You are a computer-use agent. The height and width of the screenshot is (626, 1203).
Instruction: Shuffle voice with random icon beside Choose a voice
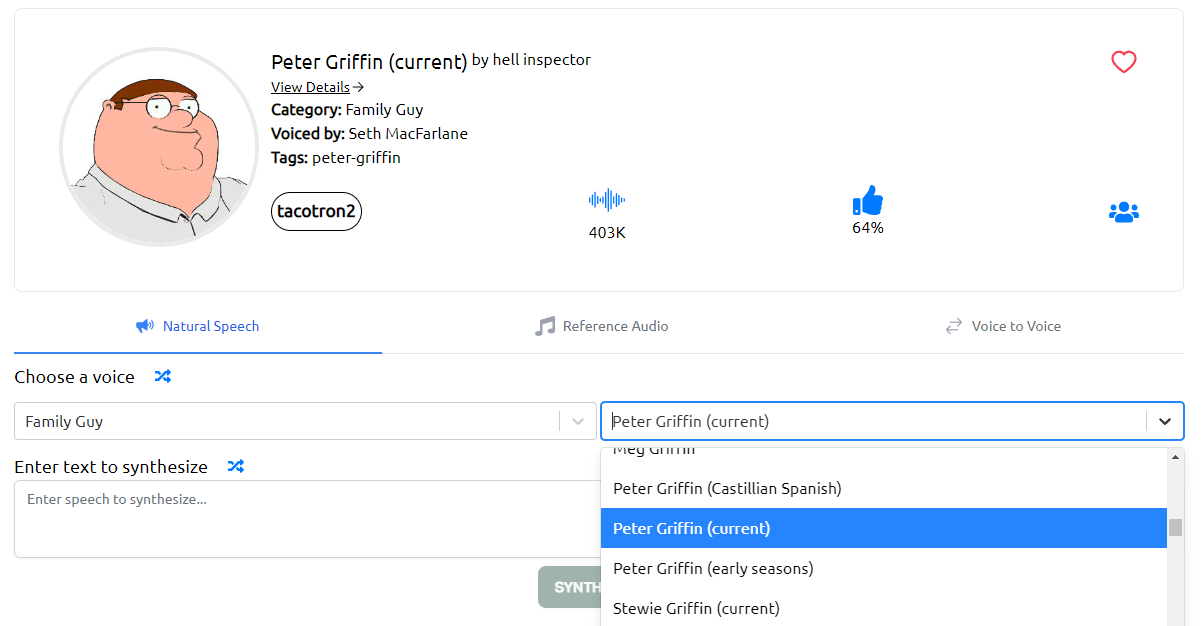163,377
